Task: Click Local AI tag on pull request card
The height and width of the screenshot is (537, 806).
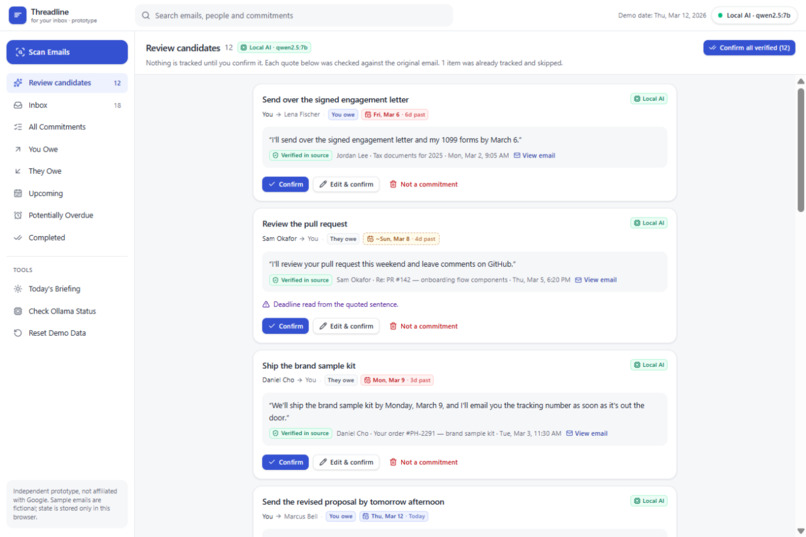Action: (x=649, y=223)
